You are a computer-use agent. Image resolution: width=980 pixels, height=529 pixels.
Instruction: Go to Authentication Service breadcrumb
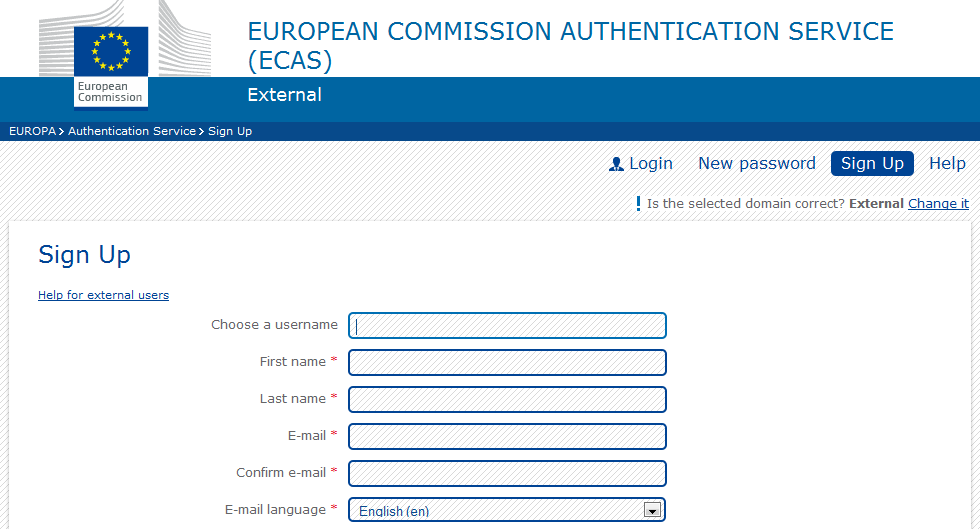click(132, 131)
